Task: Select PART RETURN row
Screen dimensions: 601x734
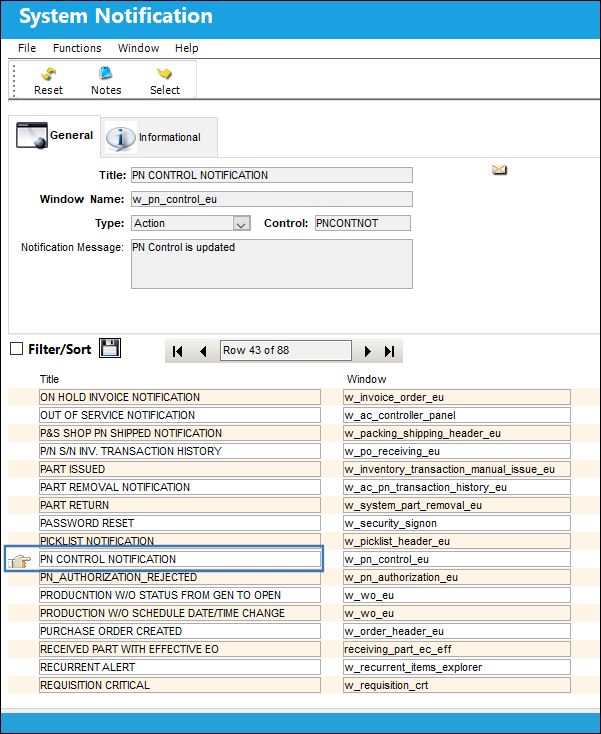Action: [x=180, y=505]
